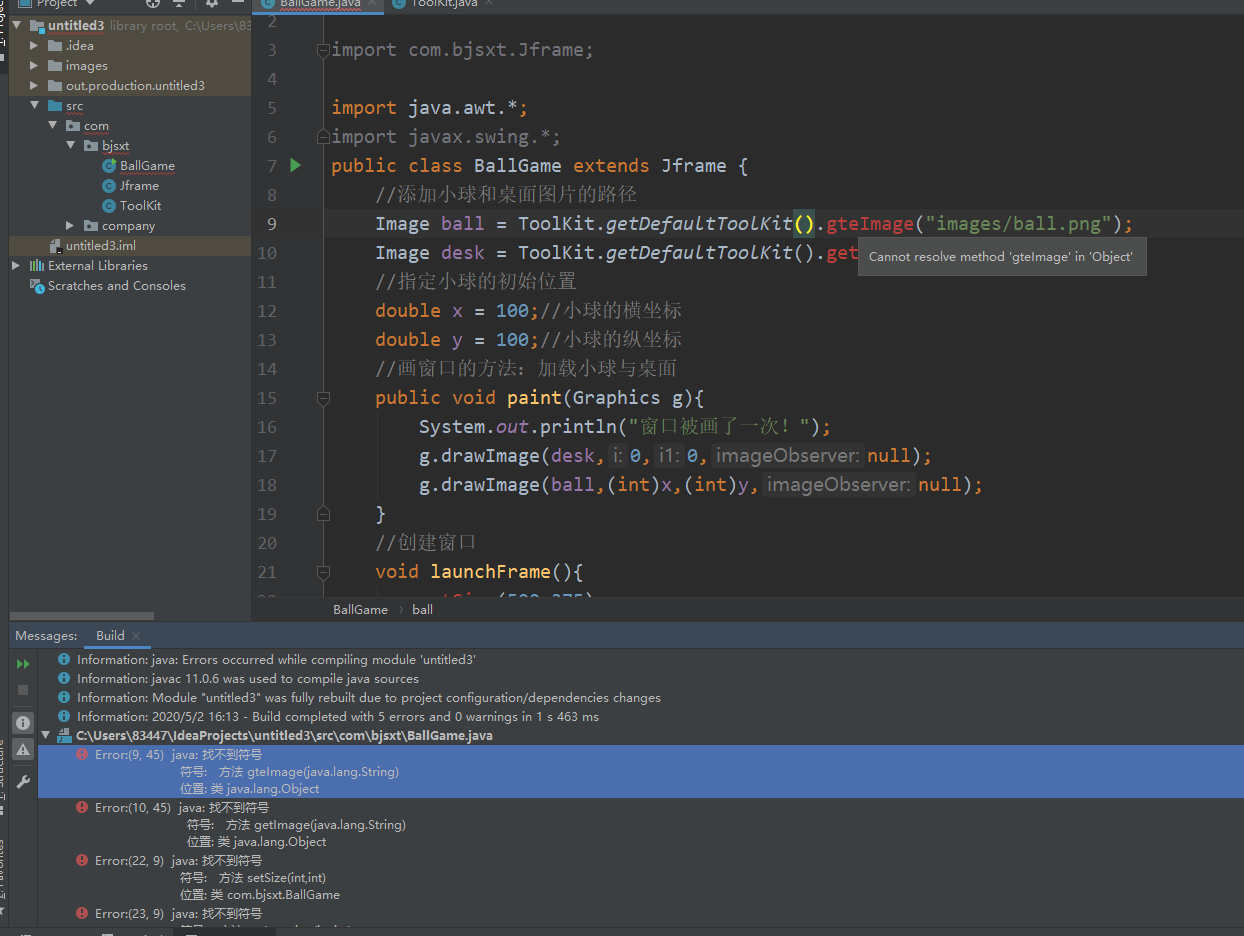Fold the paint method at line 15
Viewport: 1244px width, 936px height.
point(323,398)
